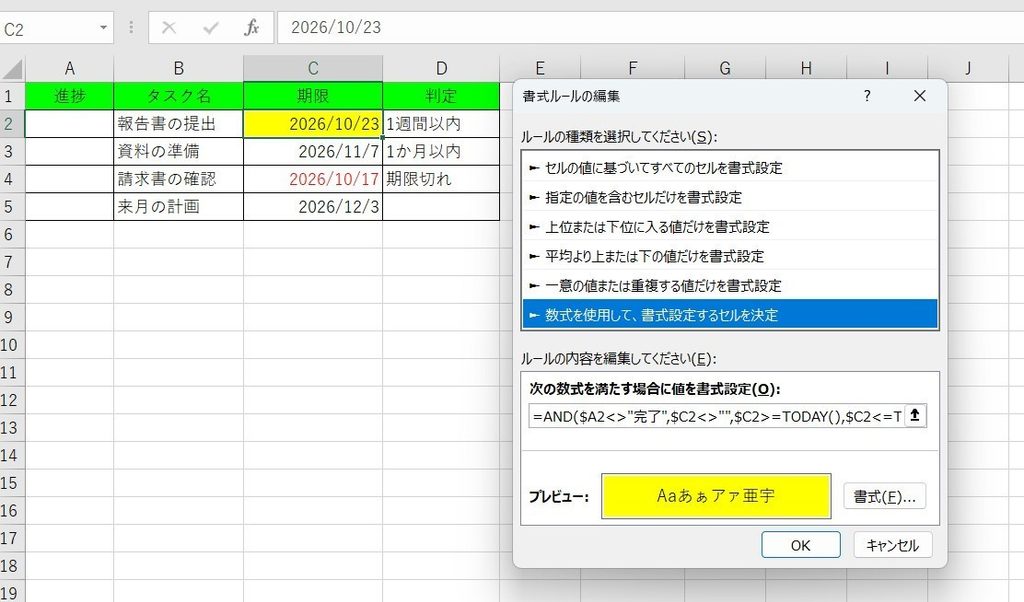This screenshot has width=1024, height=602.
Task: Select column C header
Action: pos(313,69)
